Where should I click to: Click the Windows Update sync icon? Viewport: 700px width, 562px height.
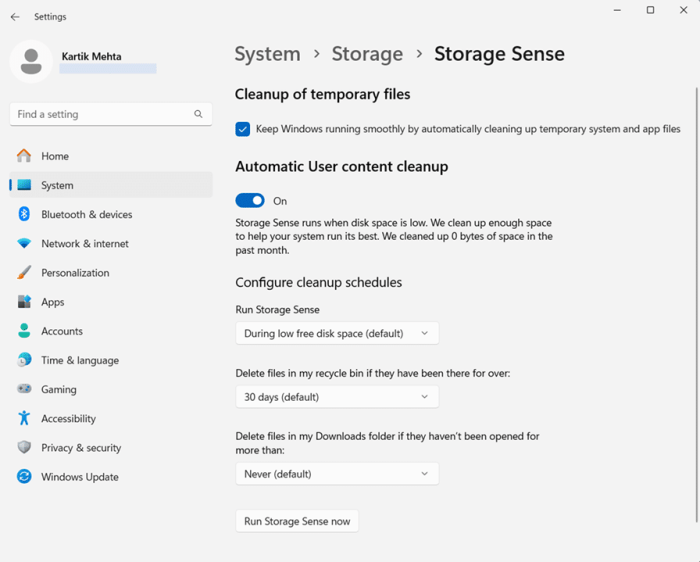pos(24,476)
